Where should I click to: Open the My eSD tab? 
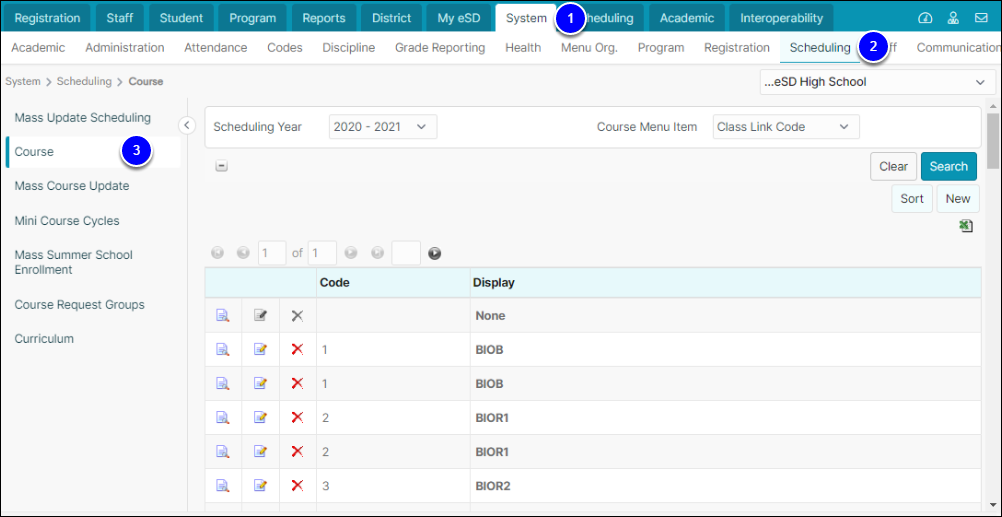pos(458,18)
